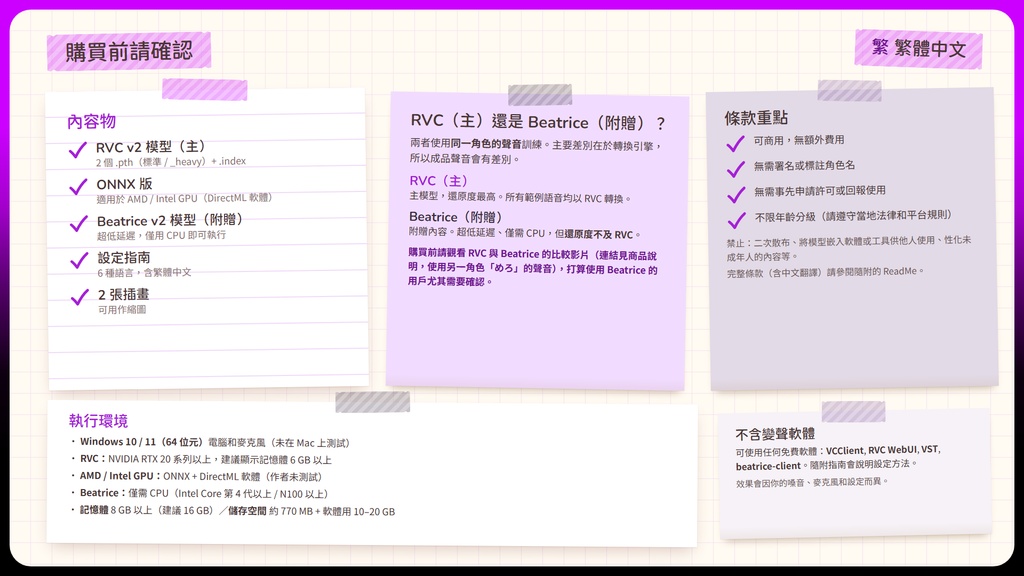Select the 2 張插畫 item text
The height and width of the screenshot is (576, 1024).
[x=123, y=295]
